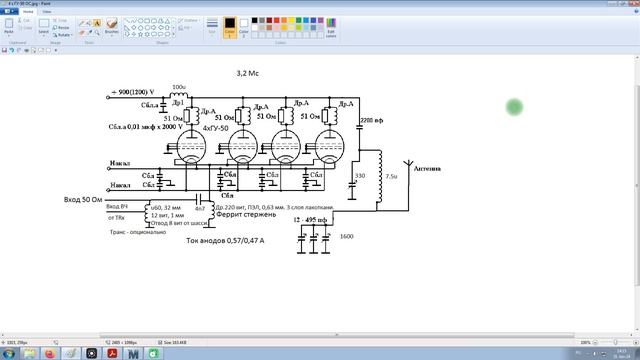Viewport: 640px width, 360px height.
Task: Pick the red color swatch
Action: [x=277, y=20]
